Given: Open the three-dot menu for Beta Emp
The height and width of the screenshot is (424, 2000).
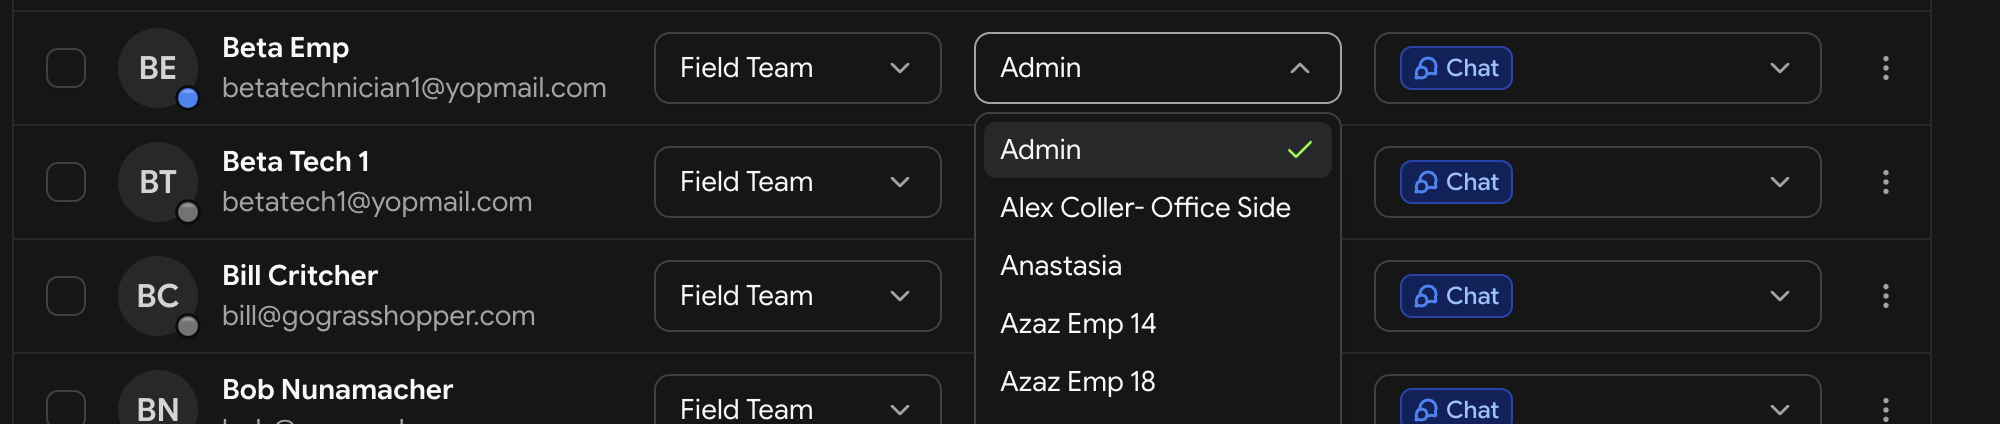Looking at the screenshot, I should [1885, 68].
